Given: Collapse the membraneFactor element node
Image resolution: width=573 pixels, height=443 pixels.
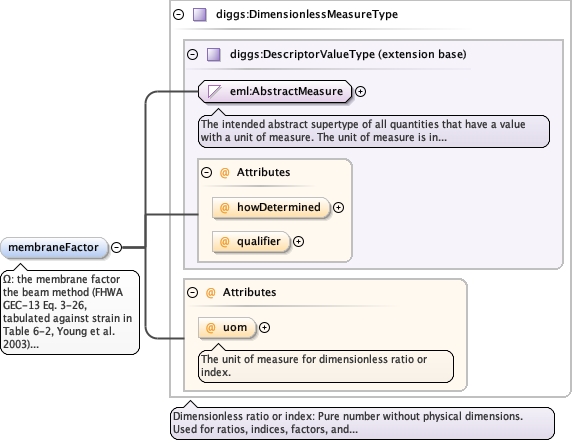Looking at the screenshot, I should tap(116, 247).
